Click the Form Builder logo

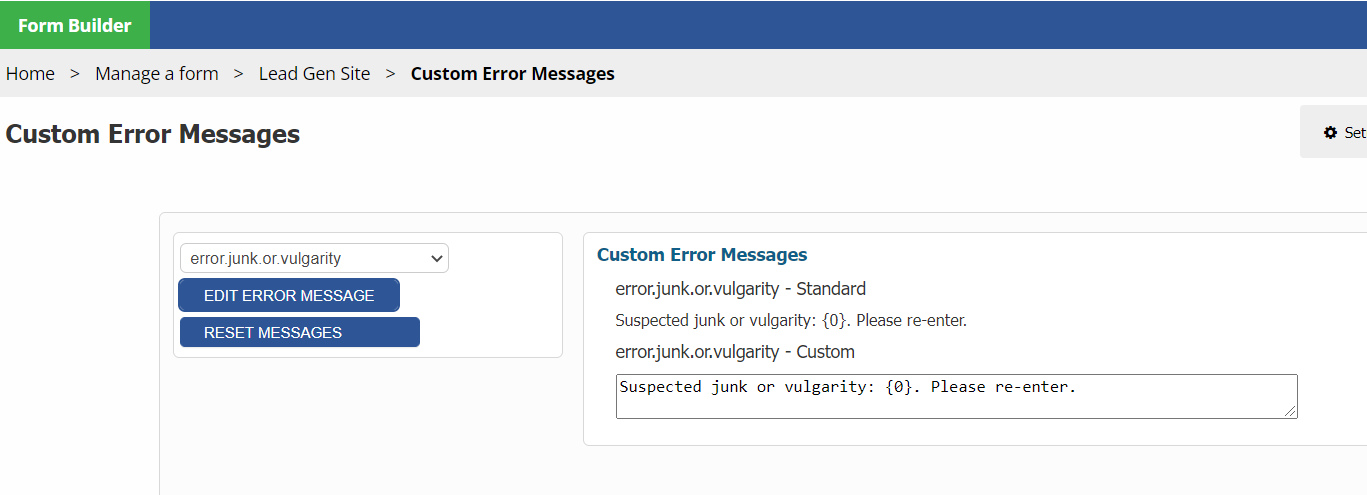point(75,25)
